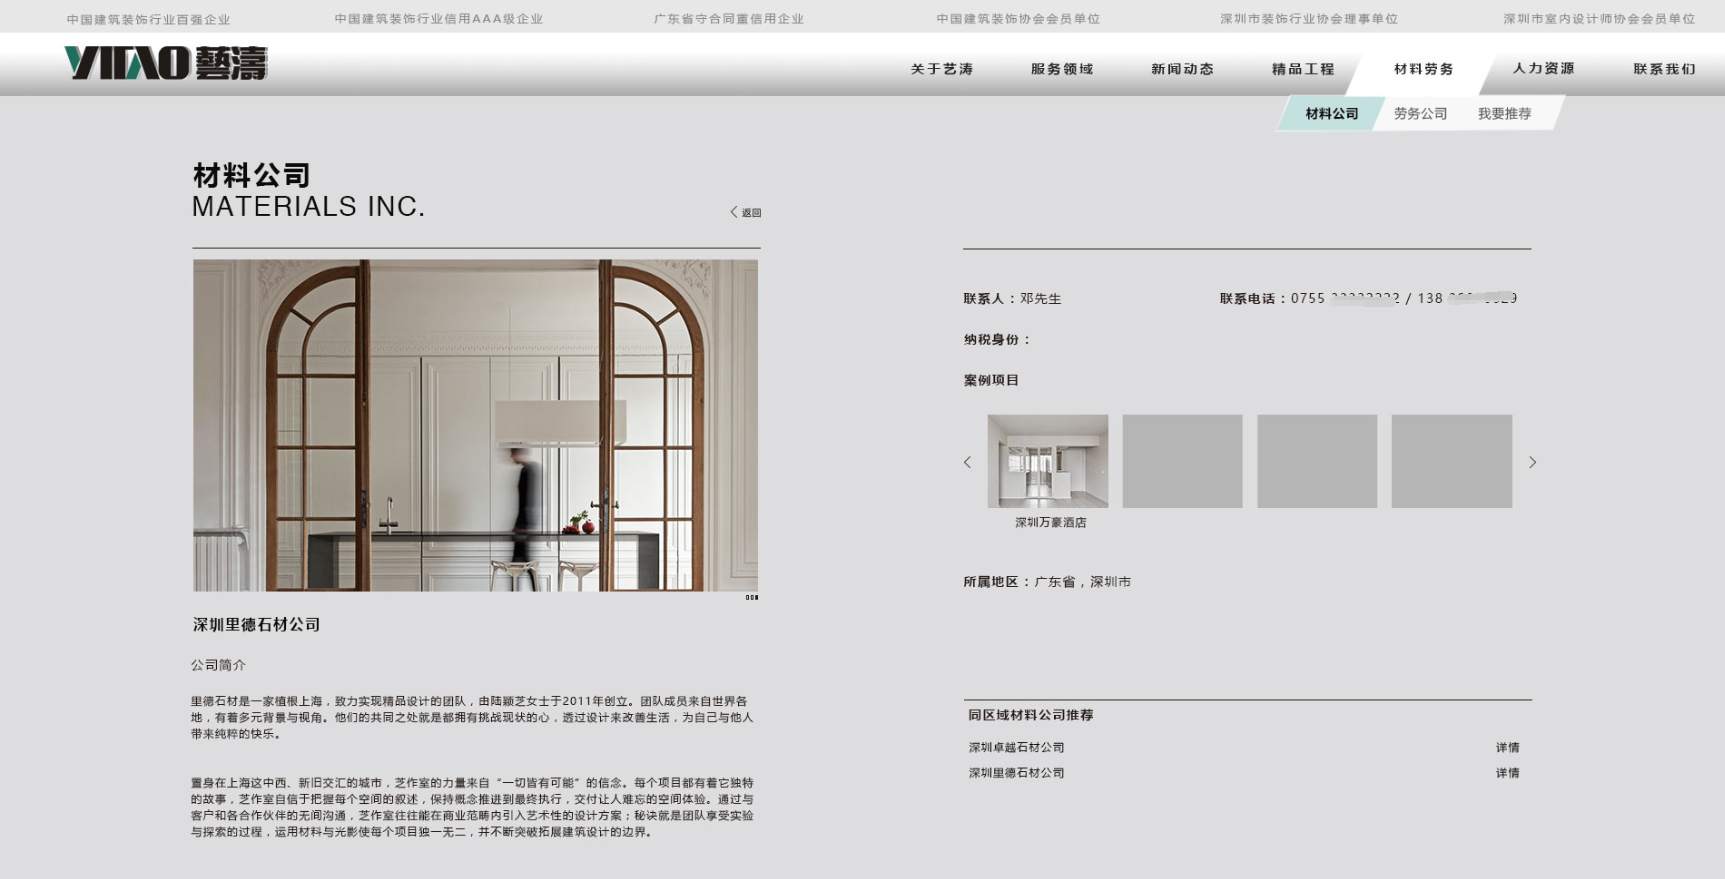Click 中国建筑装饰协会会员单位 in top bar
Viewport: 1725px width, 879px height.
click(1018, 19)
